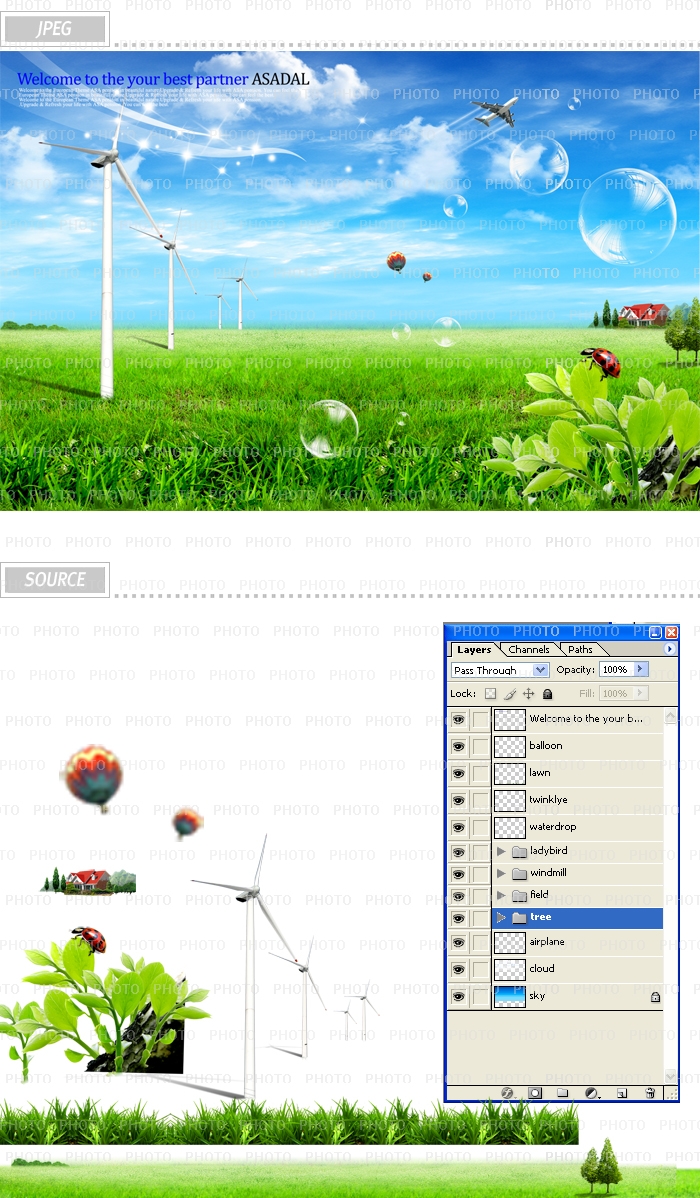Toggle Lock transparent pixels icon

491,694
